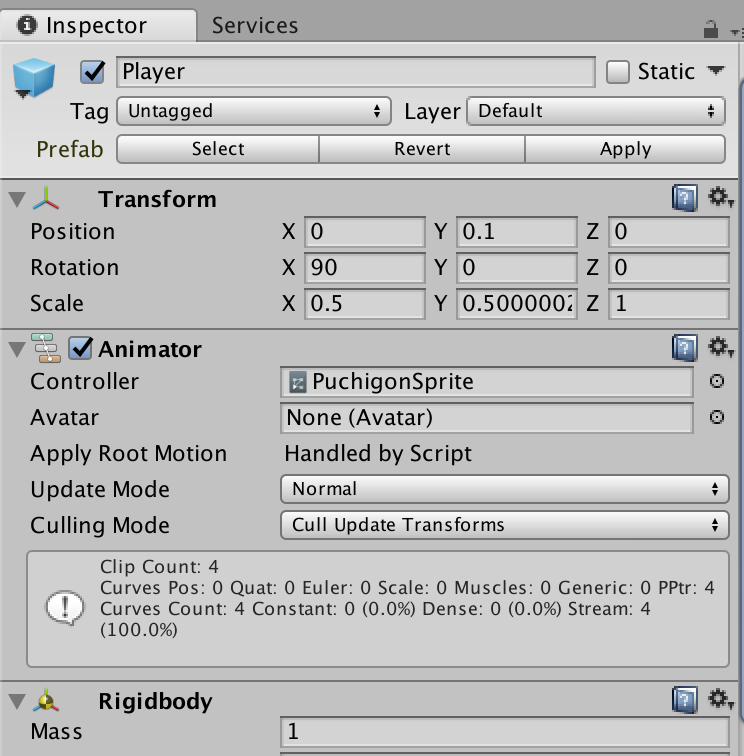Click the Apply Root Motion label
The width and height of the screenshot is (744, 756).
coord(128,454)
